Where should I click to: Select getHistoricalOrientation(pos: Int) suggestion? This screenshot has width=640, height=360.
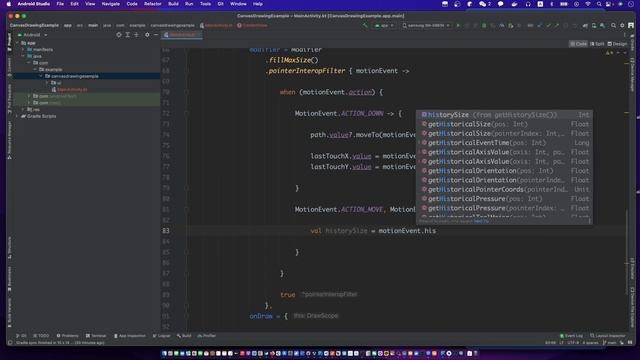tap(504, 171)
